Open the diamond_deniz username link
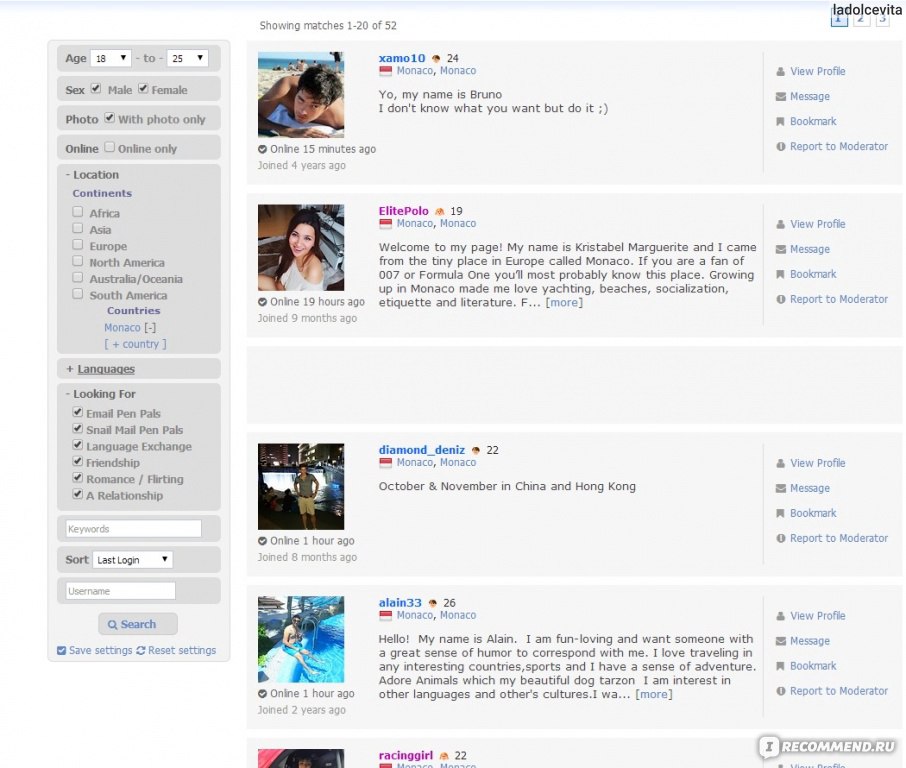 coord(422,450)
